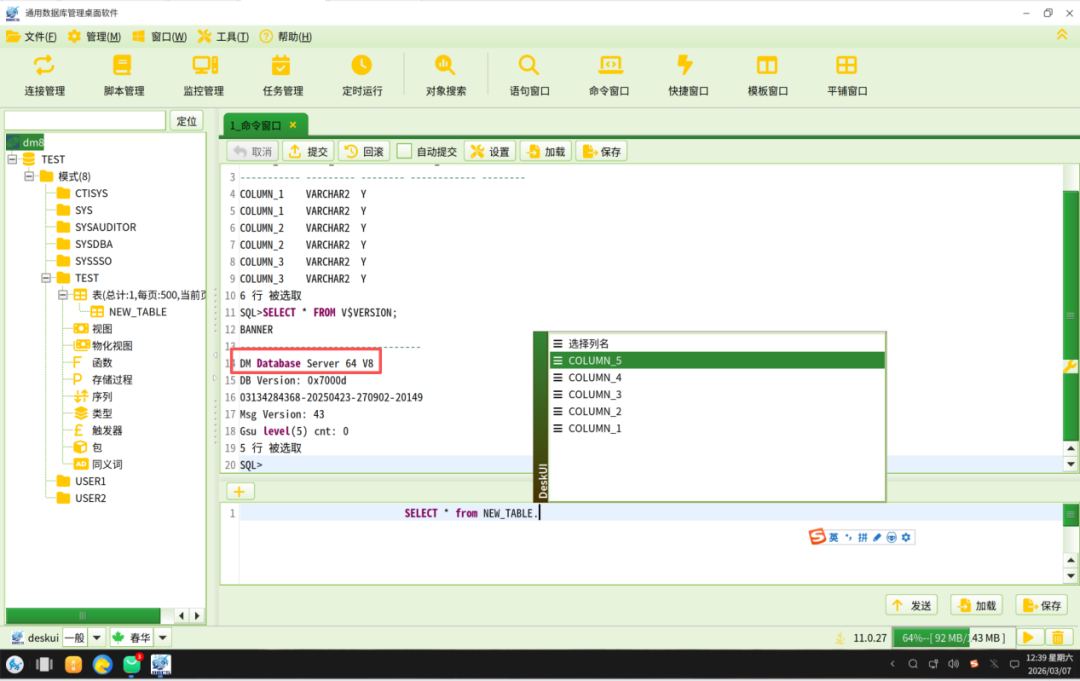This screenshot has width=1080, height=681.
Task: Click the 设置 settings button
Action: pyautogui.click(x=490, y=151)
